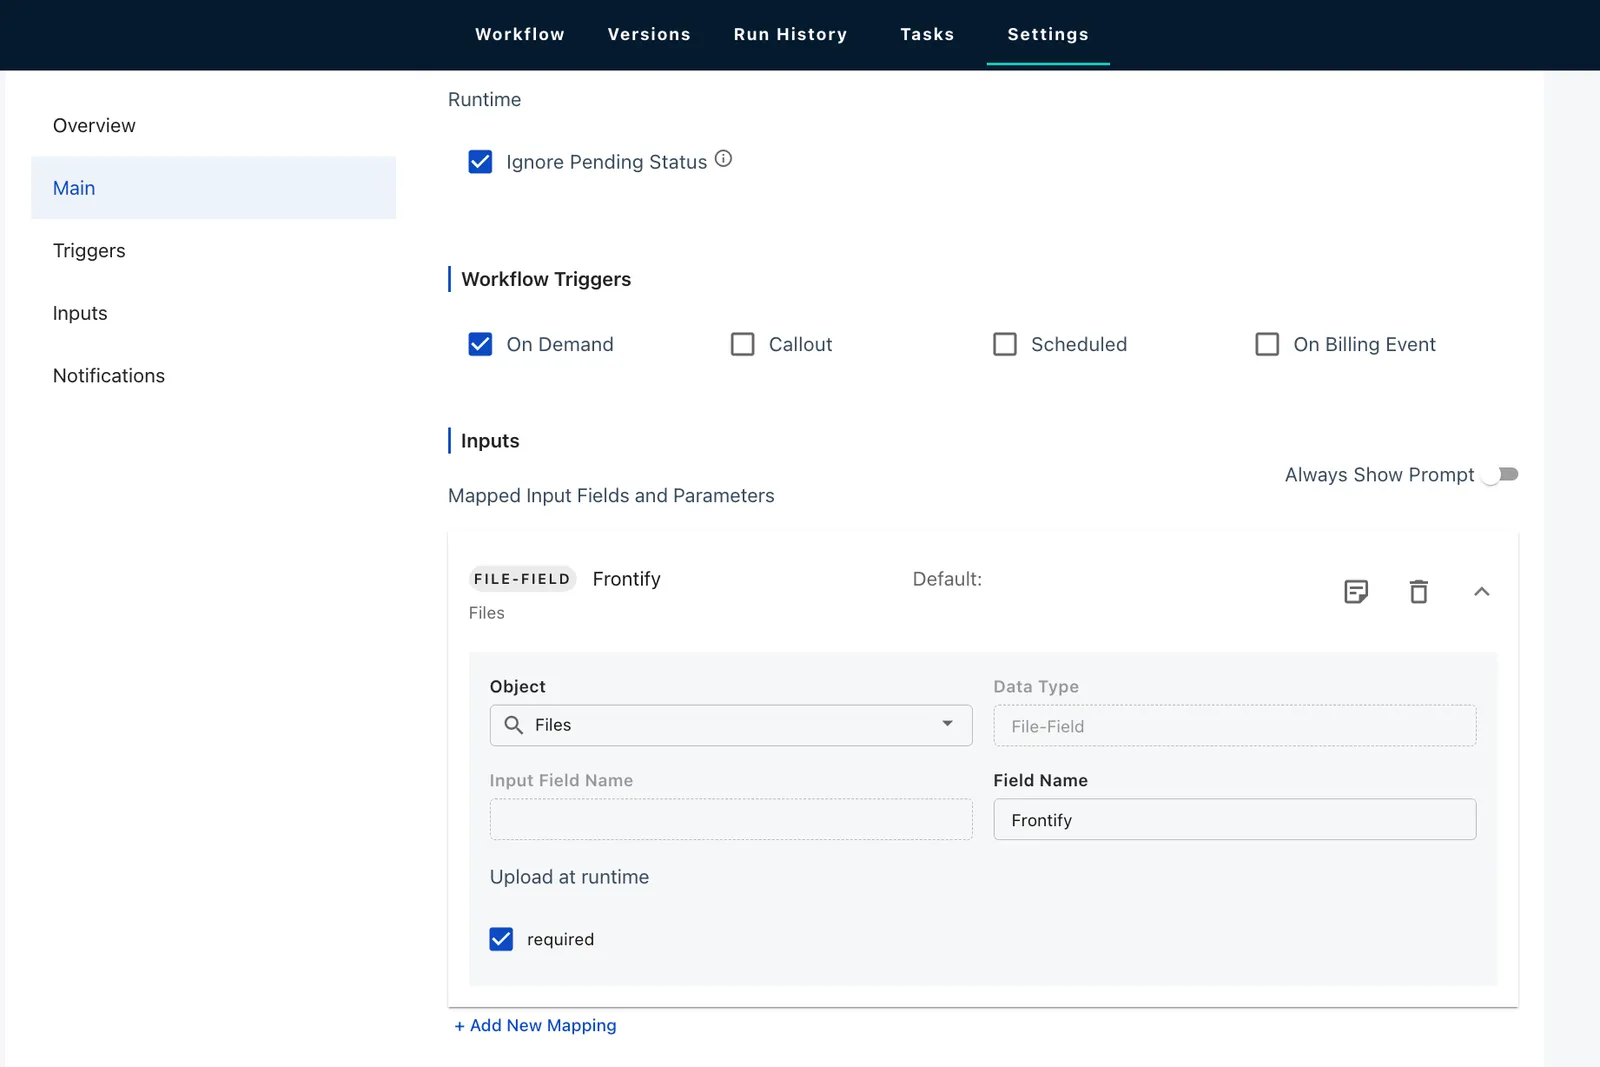
Task: Click the Frontify mapping title
Action: [x=626, y=579]
